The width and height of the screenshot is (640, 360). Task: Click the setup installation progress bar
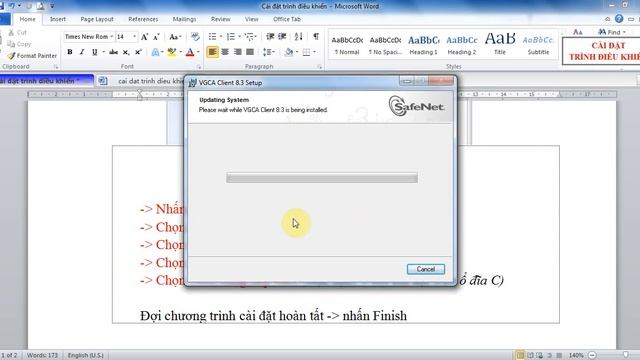[322, 178]
